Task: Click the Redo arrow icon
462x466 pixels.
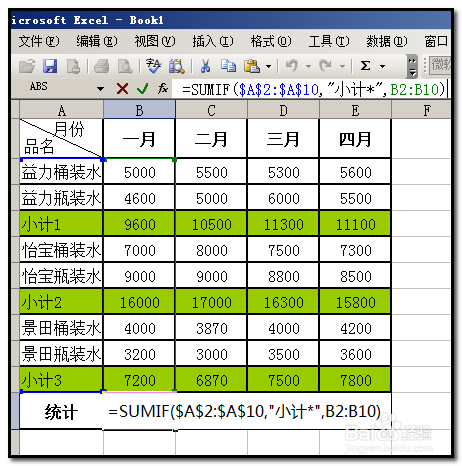Action: [x=325, y=66]
